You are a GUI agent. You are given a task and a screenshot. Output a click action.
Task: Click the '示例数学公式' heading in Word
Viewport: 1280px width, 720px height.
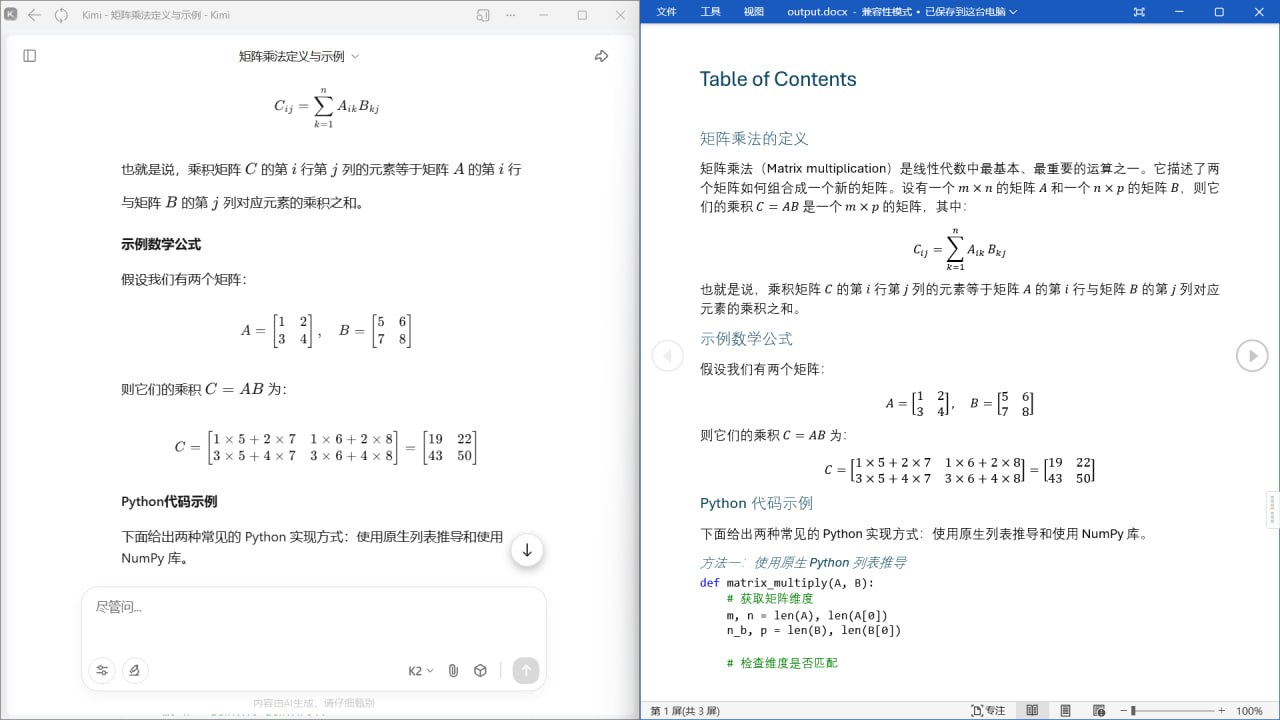[x=746, y=338]
